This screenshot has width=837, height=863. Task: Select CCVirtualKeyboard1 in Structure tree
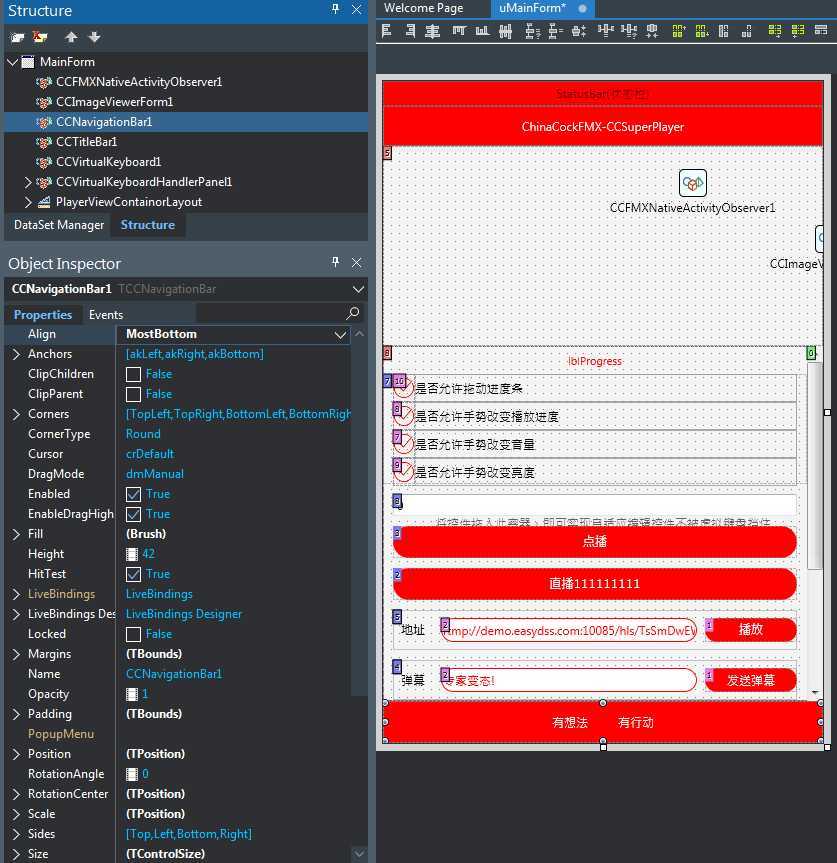[108, 162]
